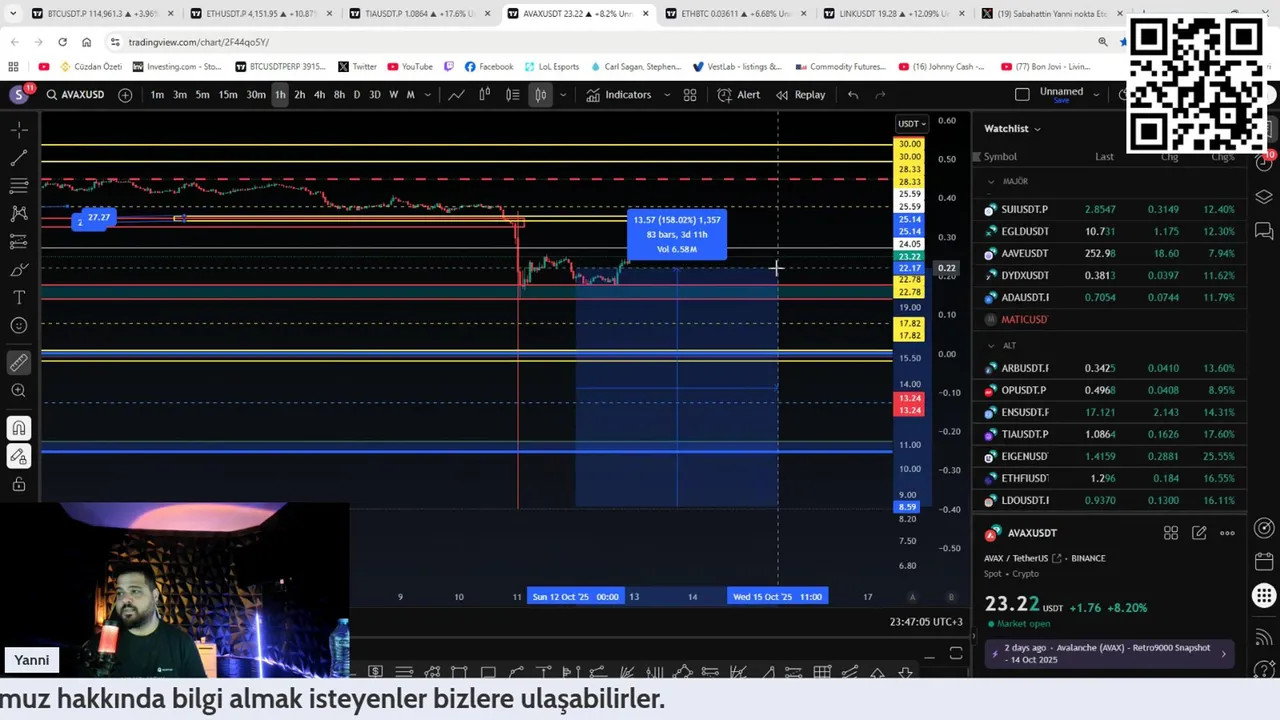Undo the last chart action
Viewport: 1280px width, 720px height.
click(853, 95)
